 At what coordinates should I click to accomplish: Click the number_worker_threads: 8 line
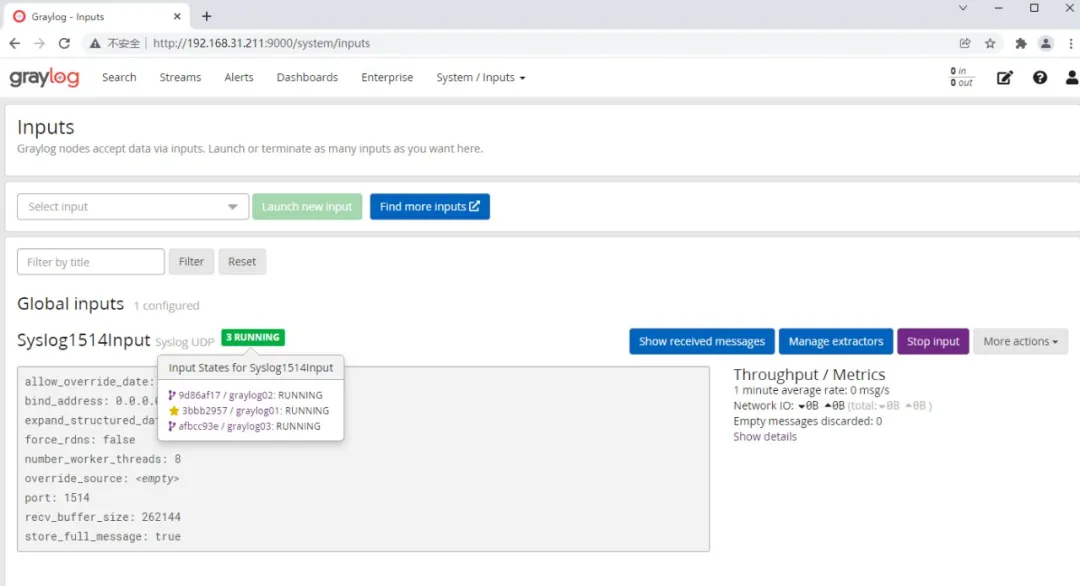tap(103, 459)
